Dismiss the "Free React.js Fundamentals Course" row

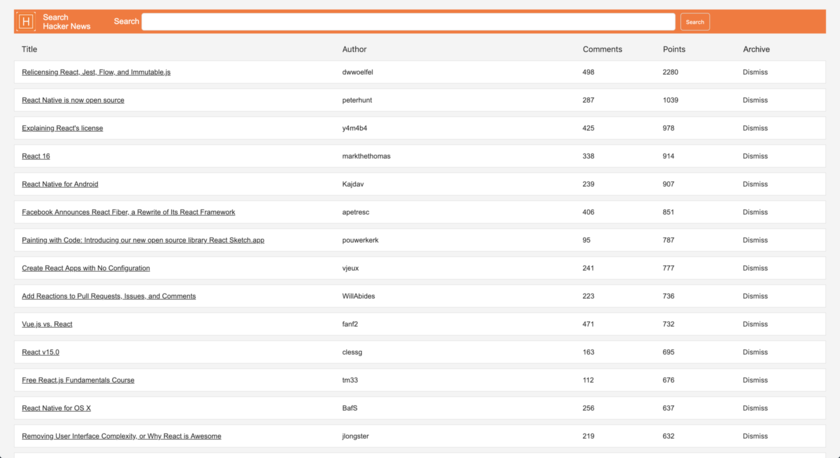pos(755,381)
